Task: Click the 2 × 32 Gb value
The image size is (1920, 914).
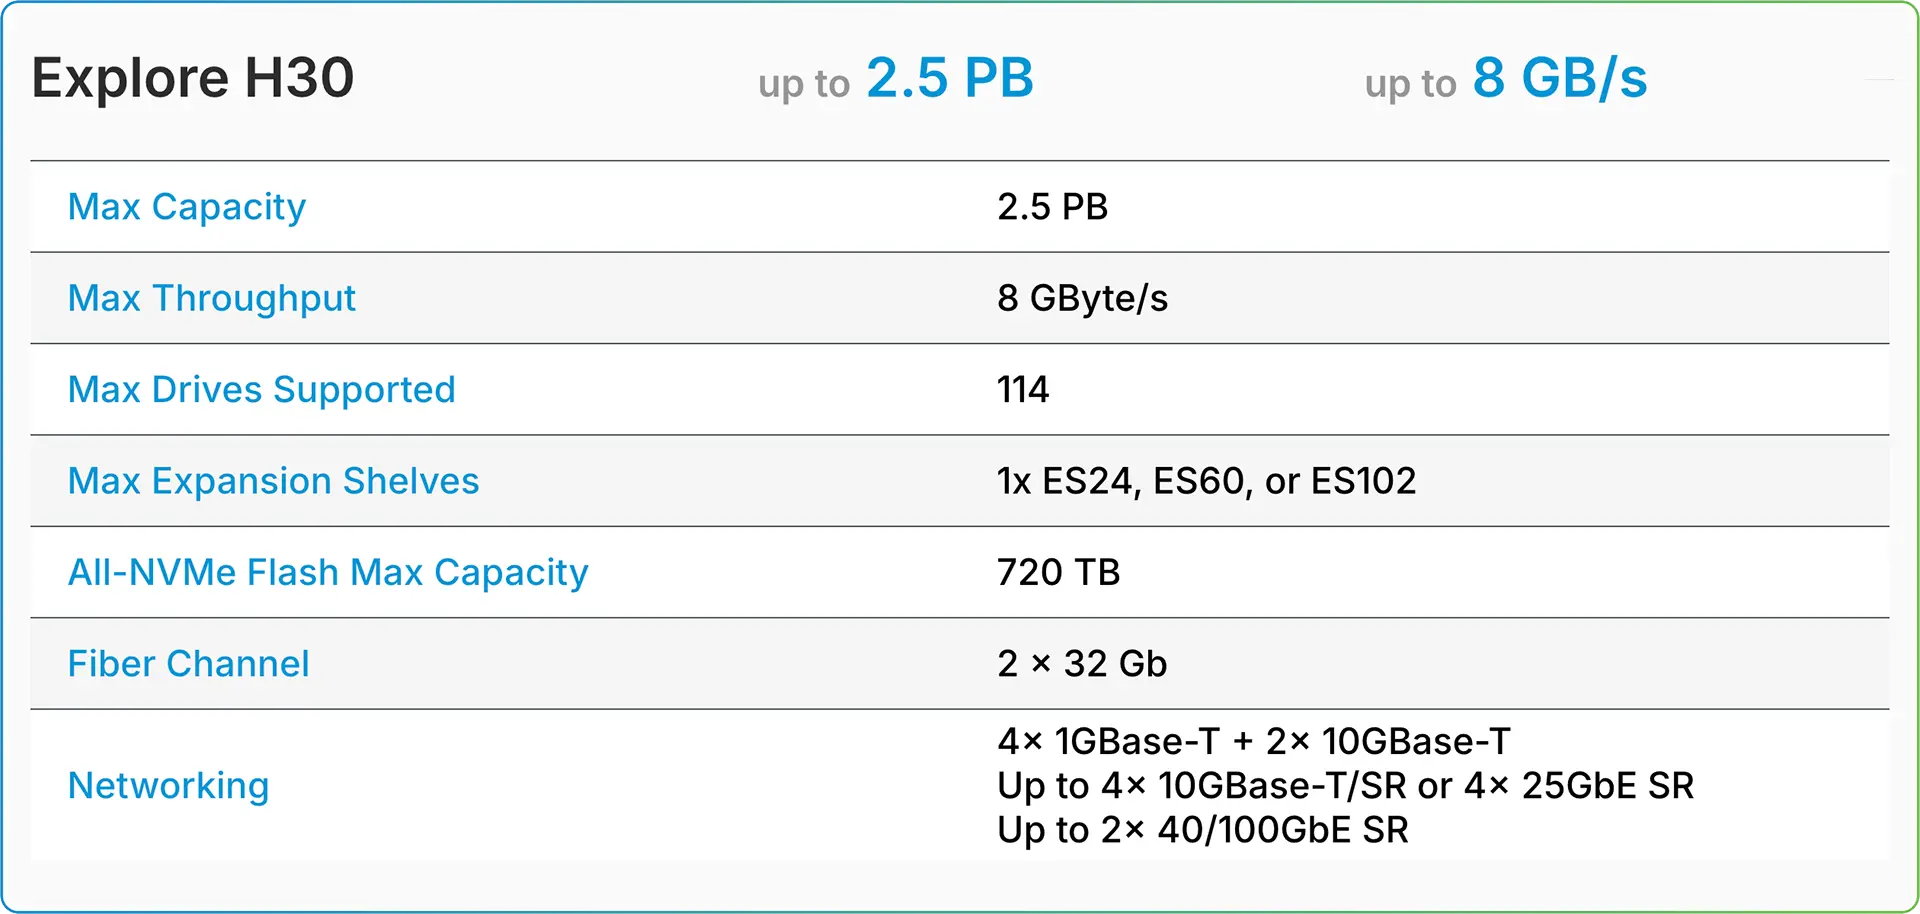Action: 1082,664
